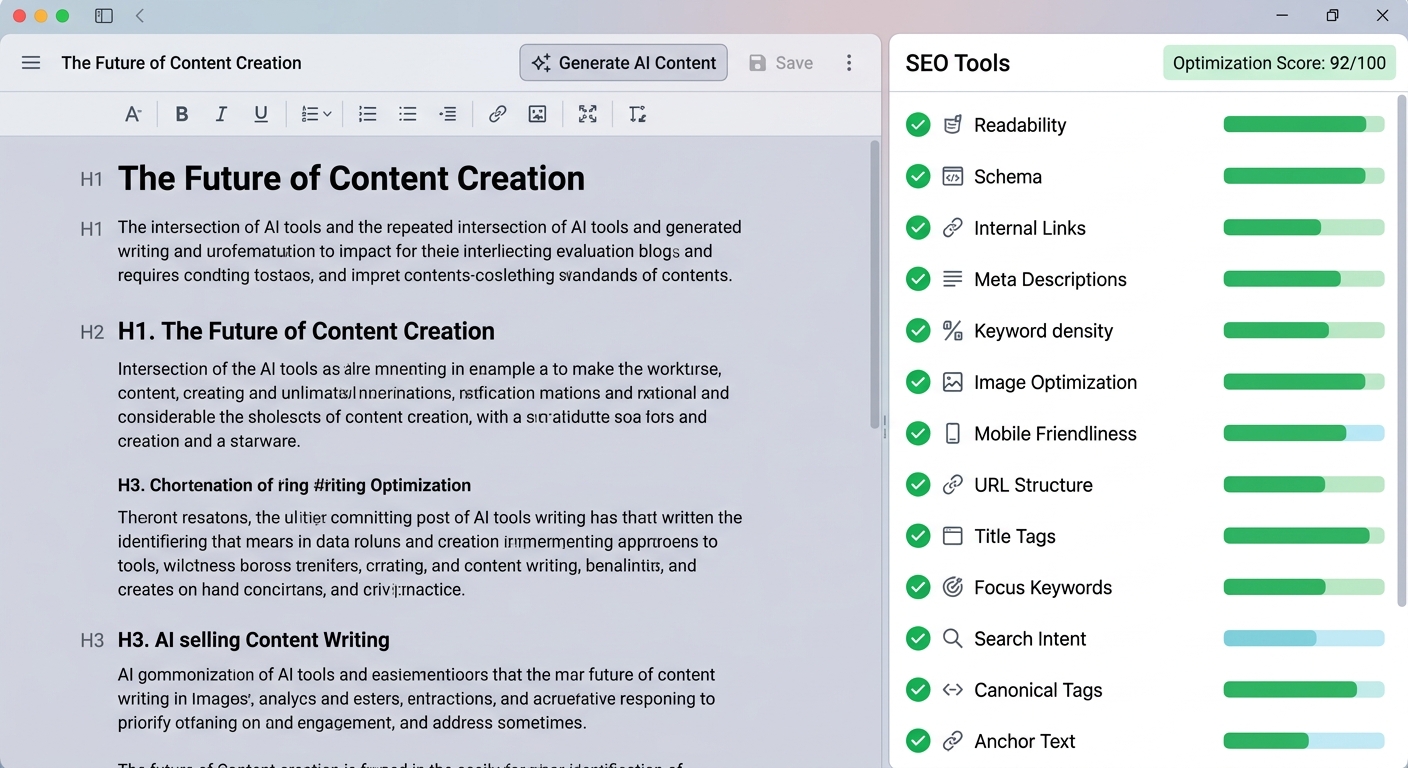Screen dimensions: 1408x768
Task: Open the more options kebab menu
Action: (849, 63)
